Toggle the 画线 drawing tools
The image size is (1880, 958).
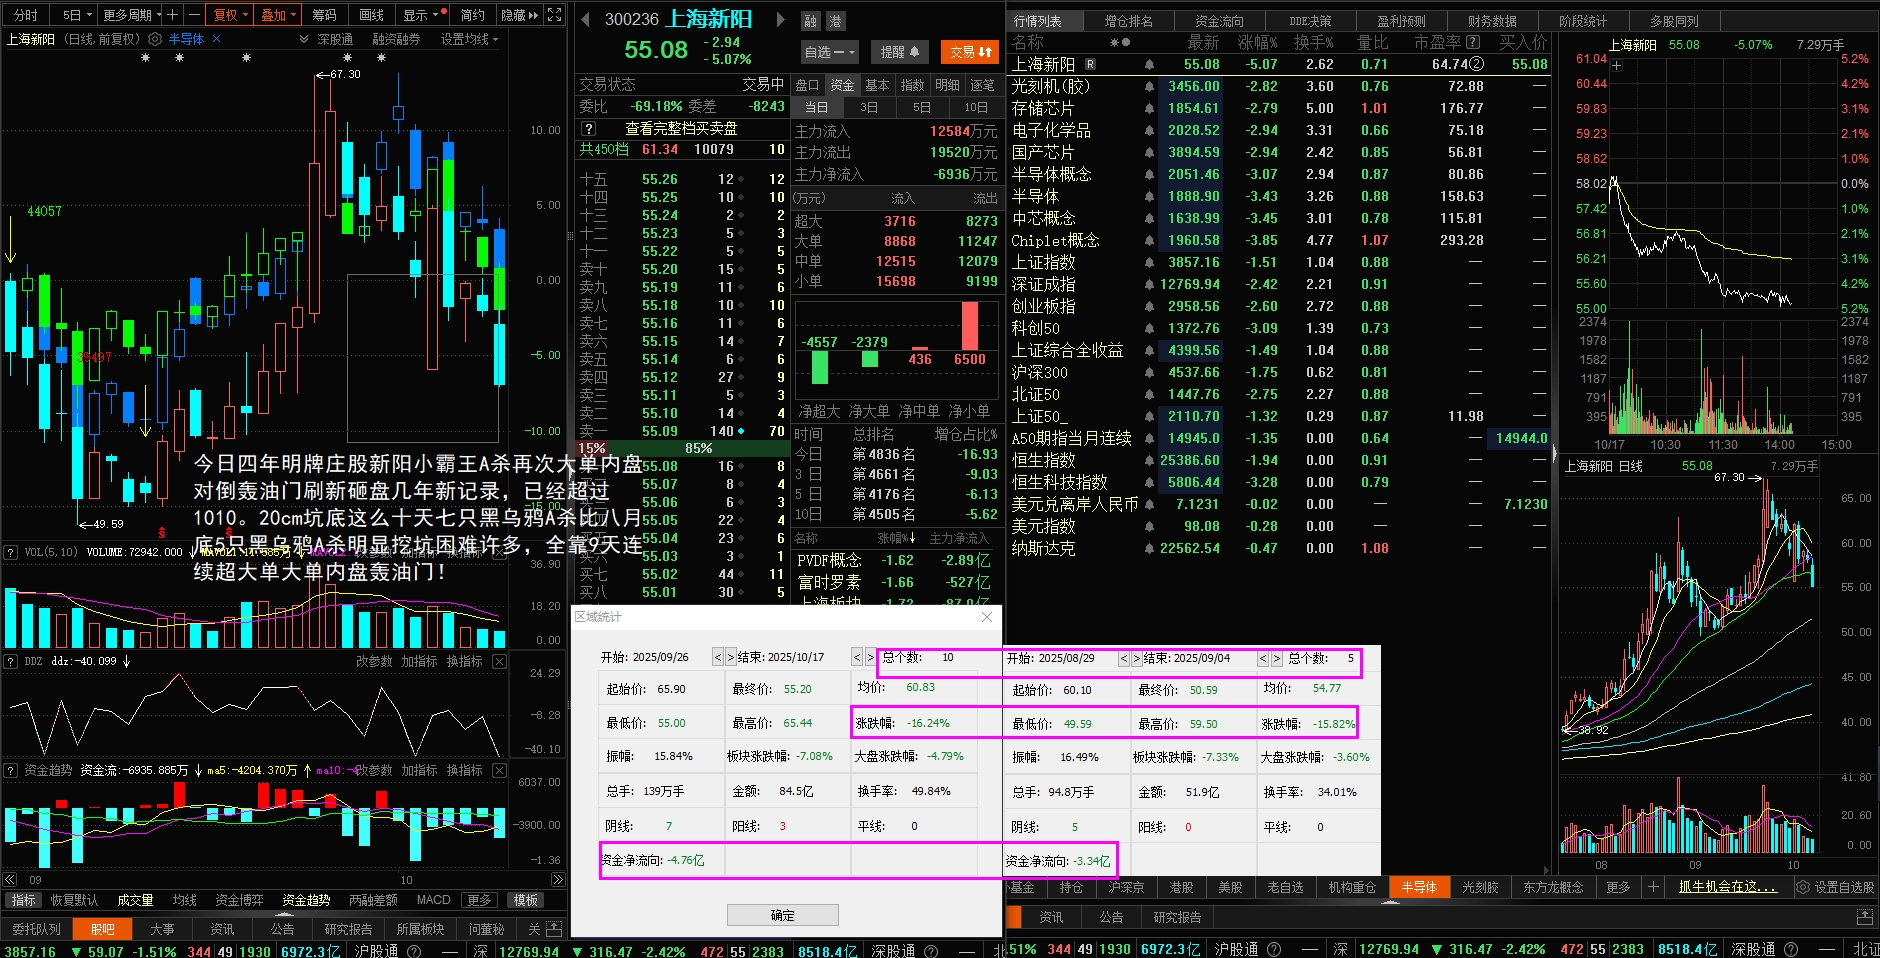[x=372, y=15]
